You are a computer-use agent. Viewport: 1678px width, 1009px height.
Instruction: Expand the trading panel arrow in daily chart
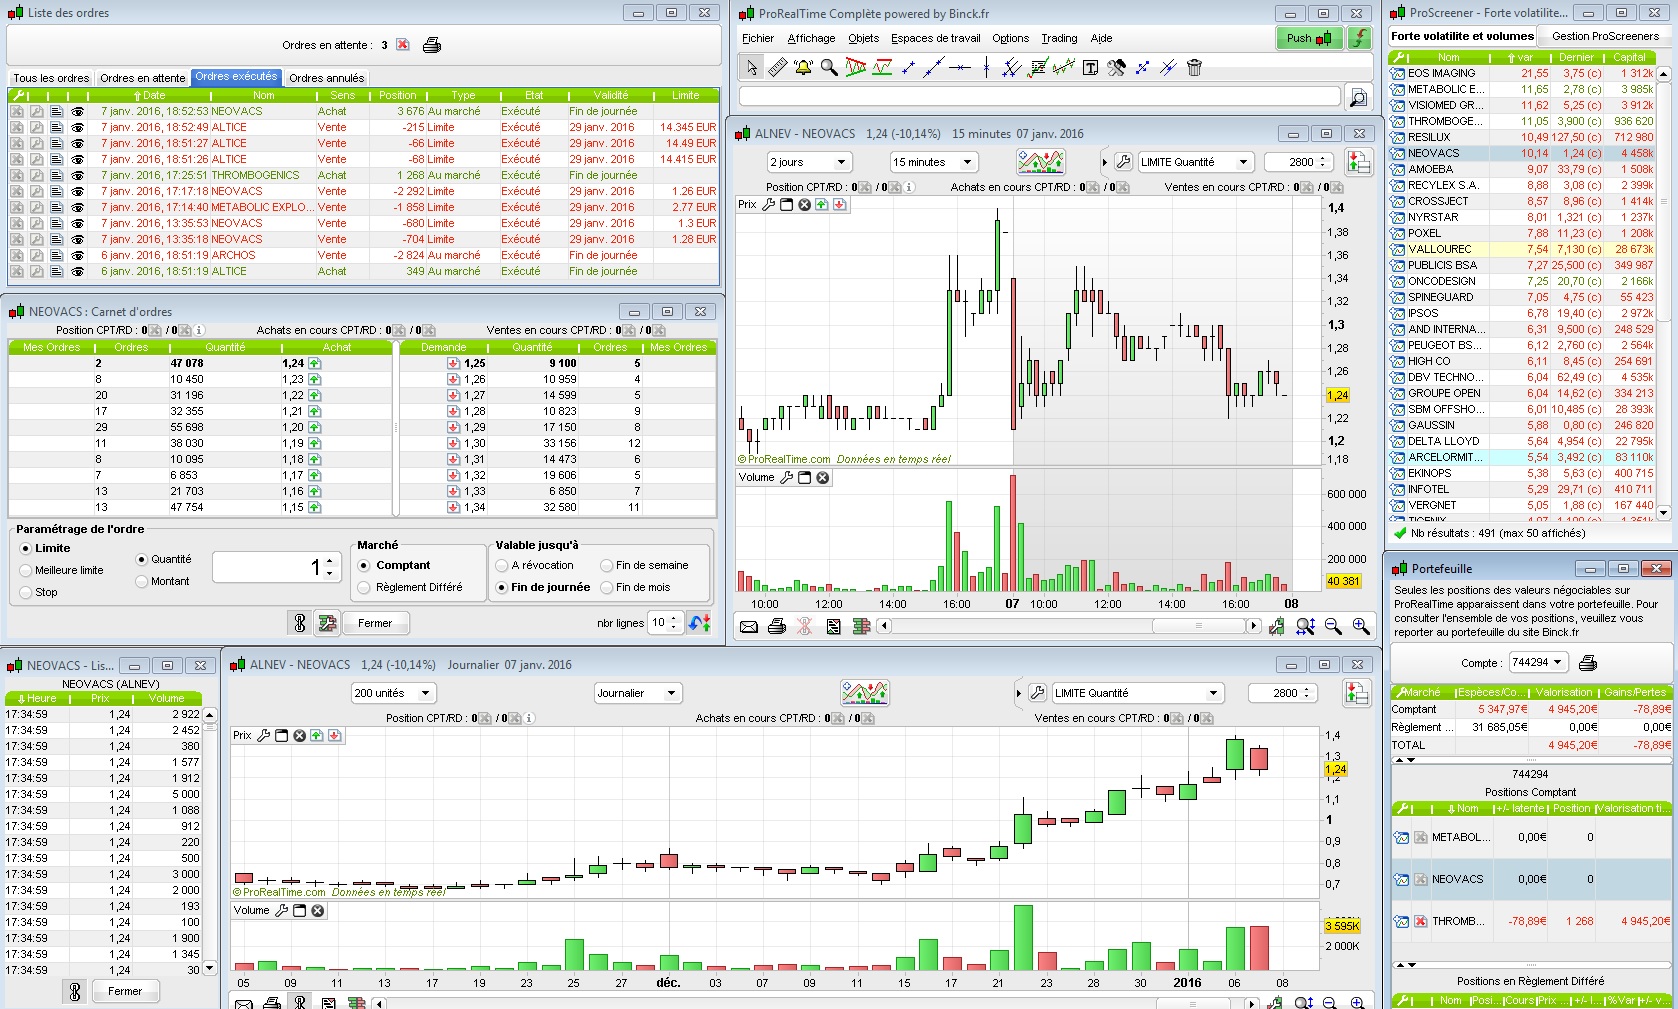[1019, 693]
